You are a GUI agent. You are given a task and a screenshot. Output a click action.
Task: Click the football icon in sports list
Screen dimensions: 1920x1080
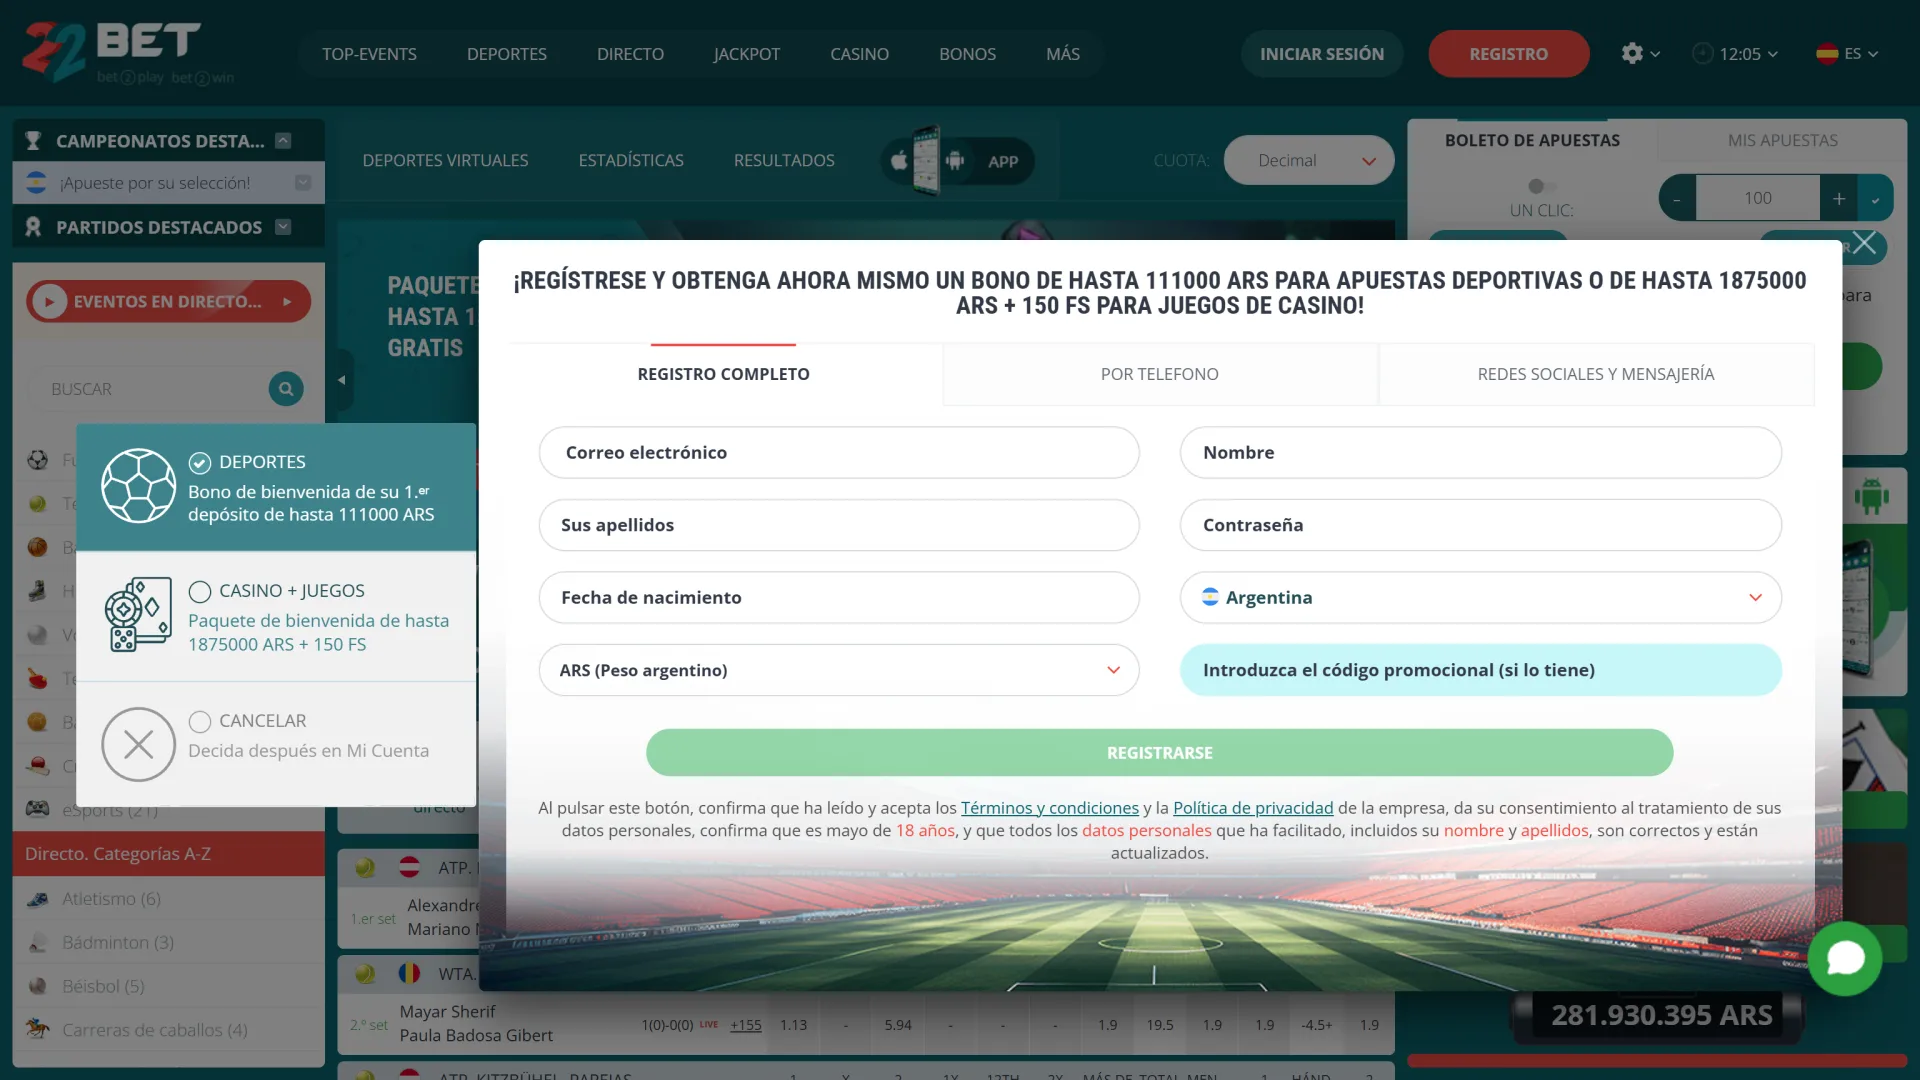point(38,460)
